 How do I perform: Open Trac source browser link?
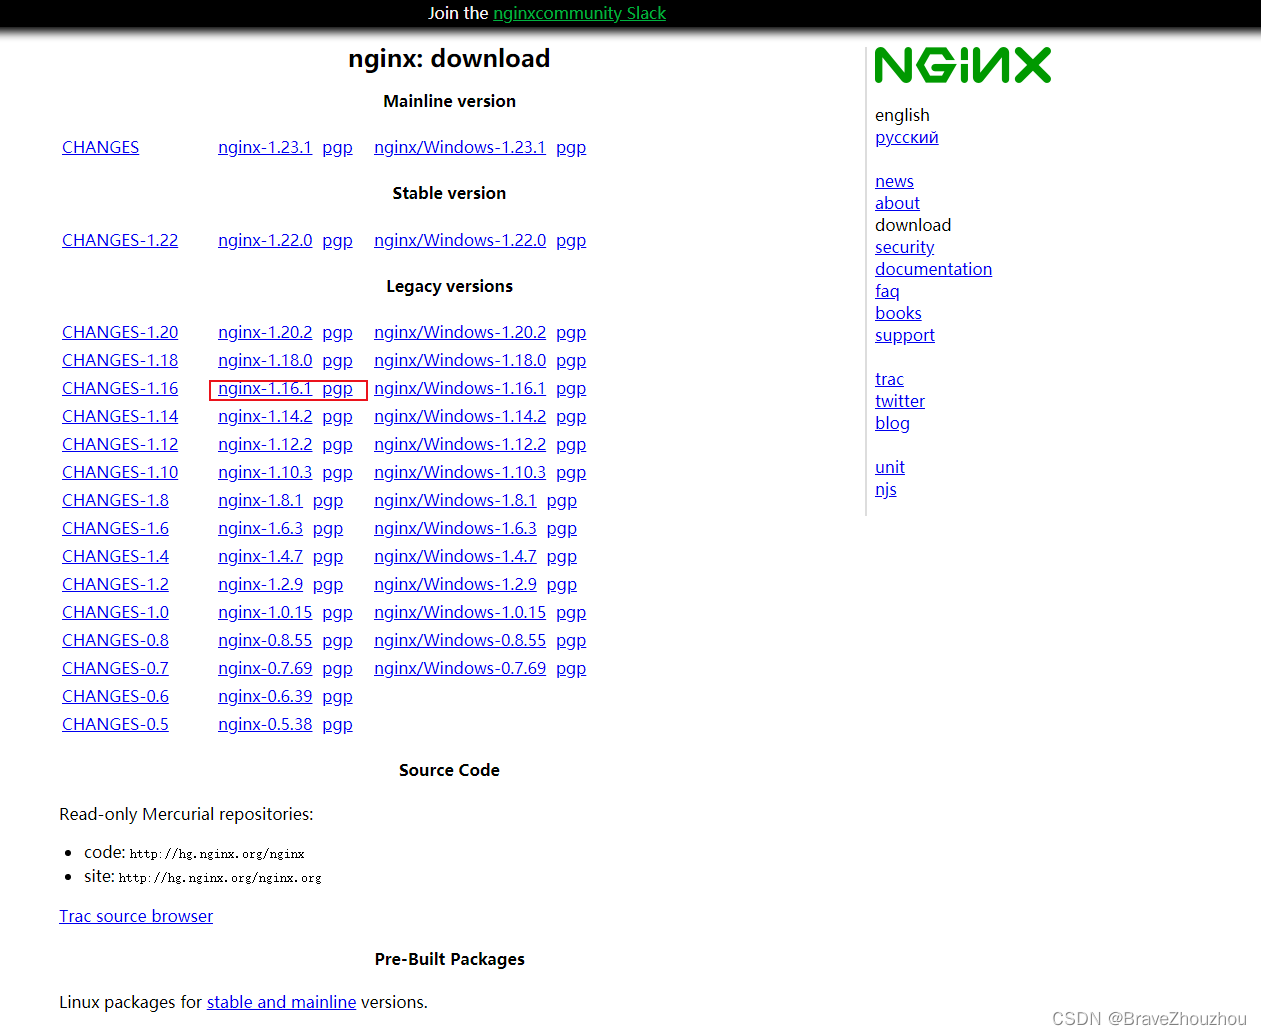[x=136, y=916]
